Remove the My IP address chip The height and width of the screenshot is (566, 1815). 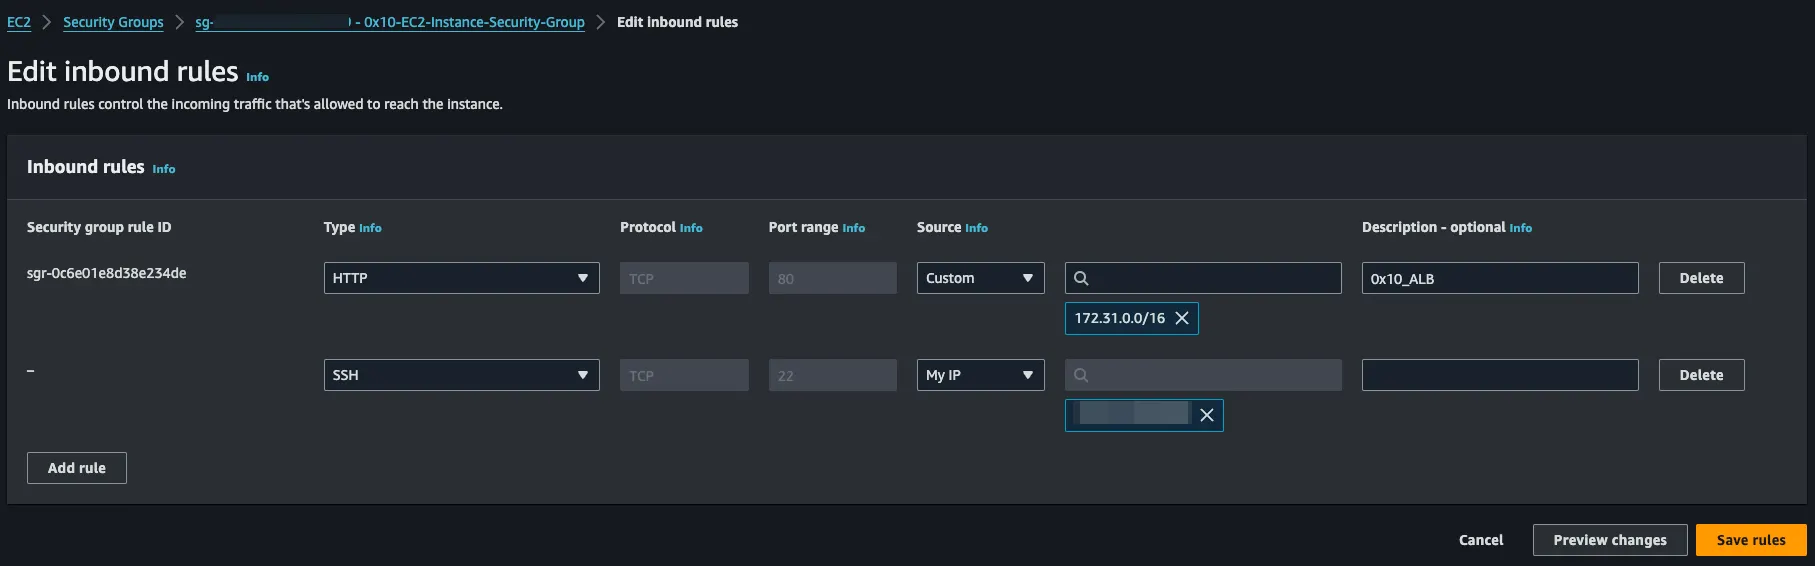click(x=1207, y=415)
